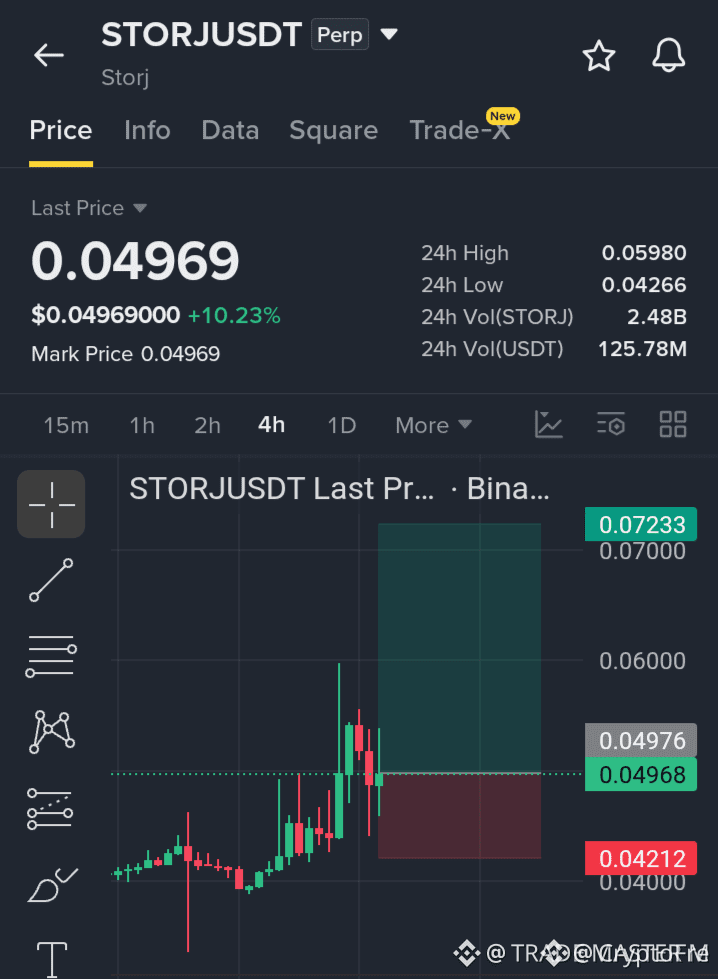Image resolution: width=718 pixels, height=979 pixels.
Task: Select the horizontal lines tool
Action: 51,656
